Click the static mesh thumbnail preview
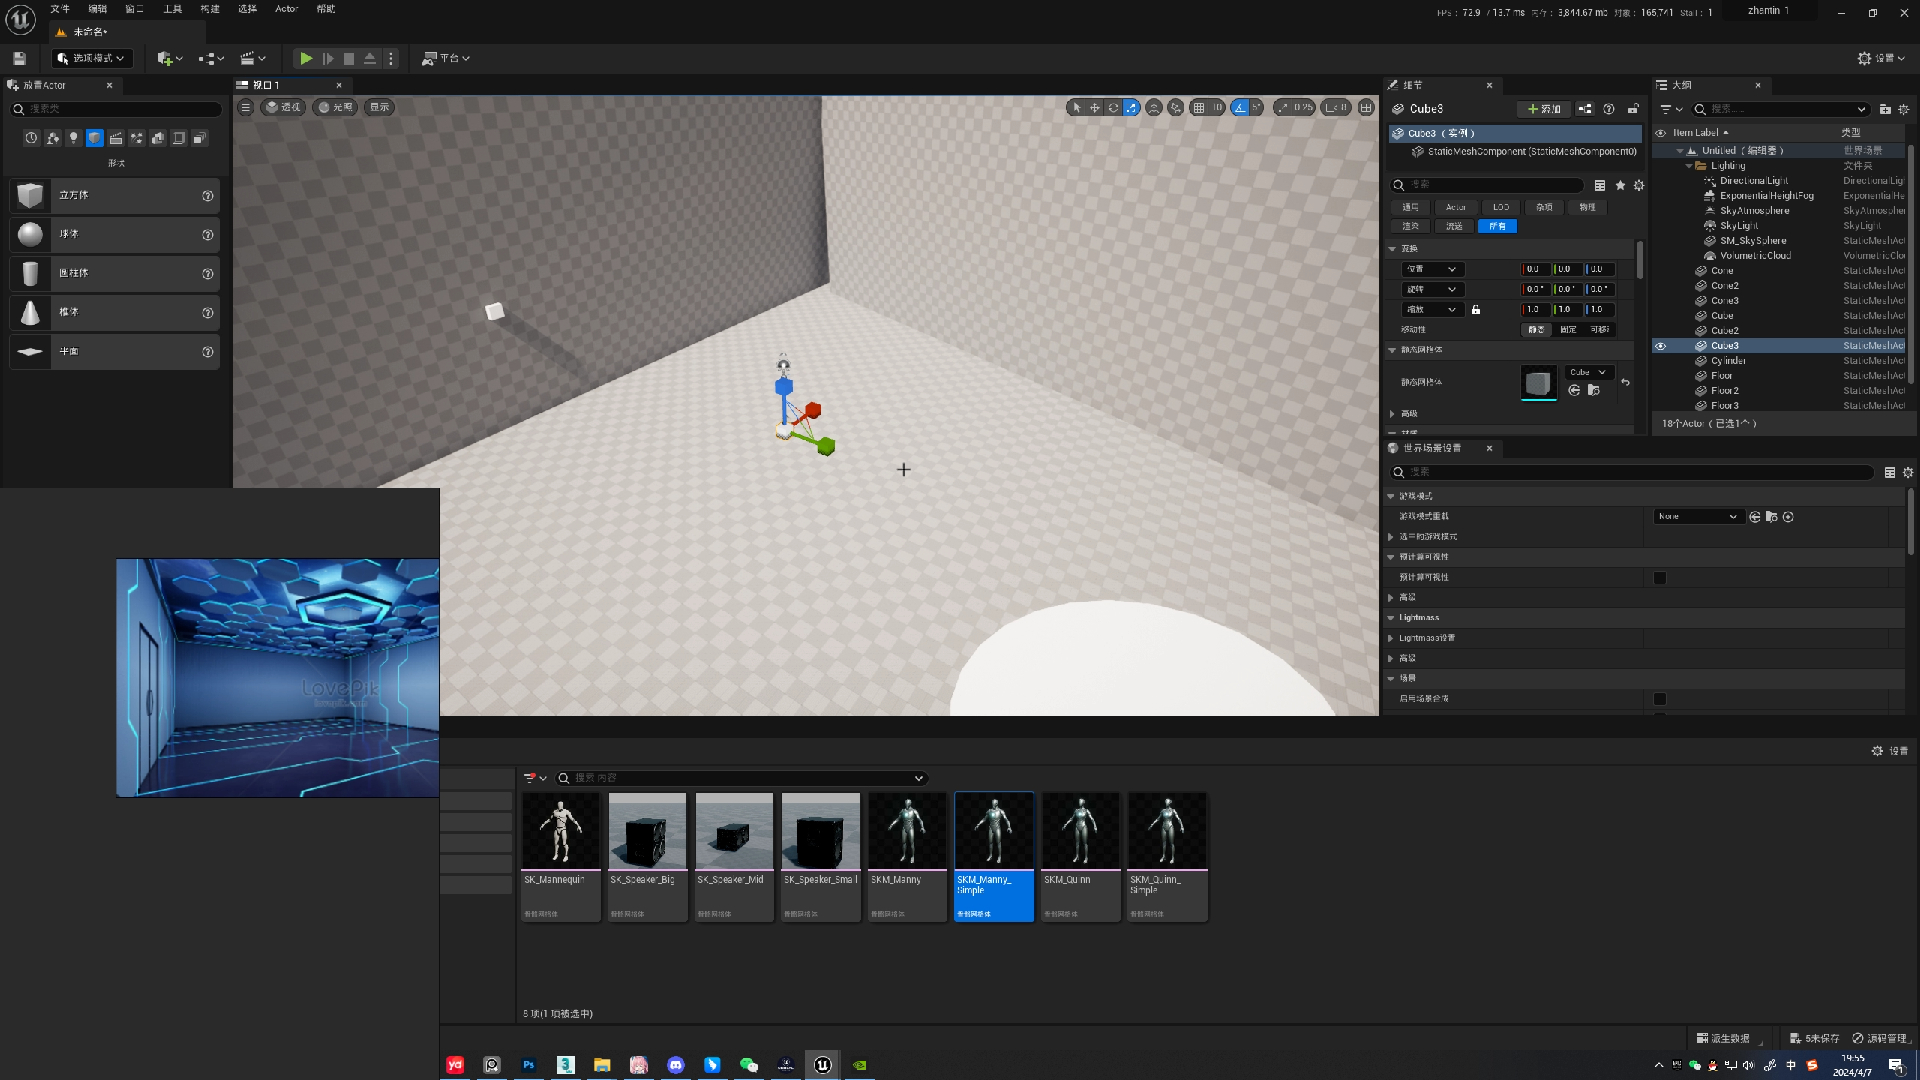Viewport: 1920px width, 1080px height. point(1538,382)
